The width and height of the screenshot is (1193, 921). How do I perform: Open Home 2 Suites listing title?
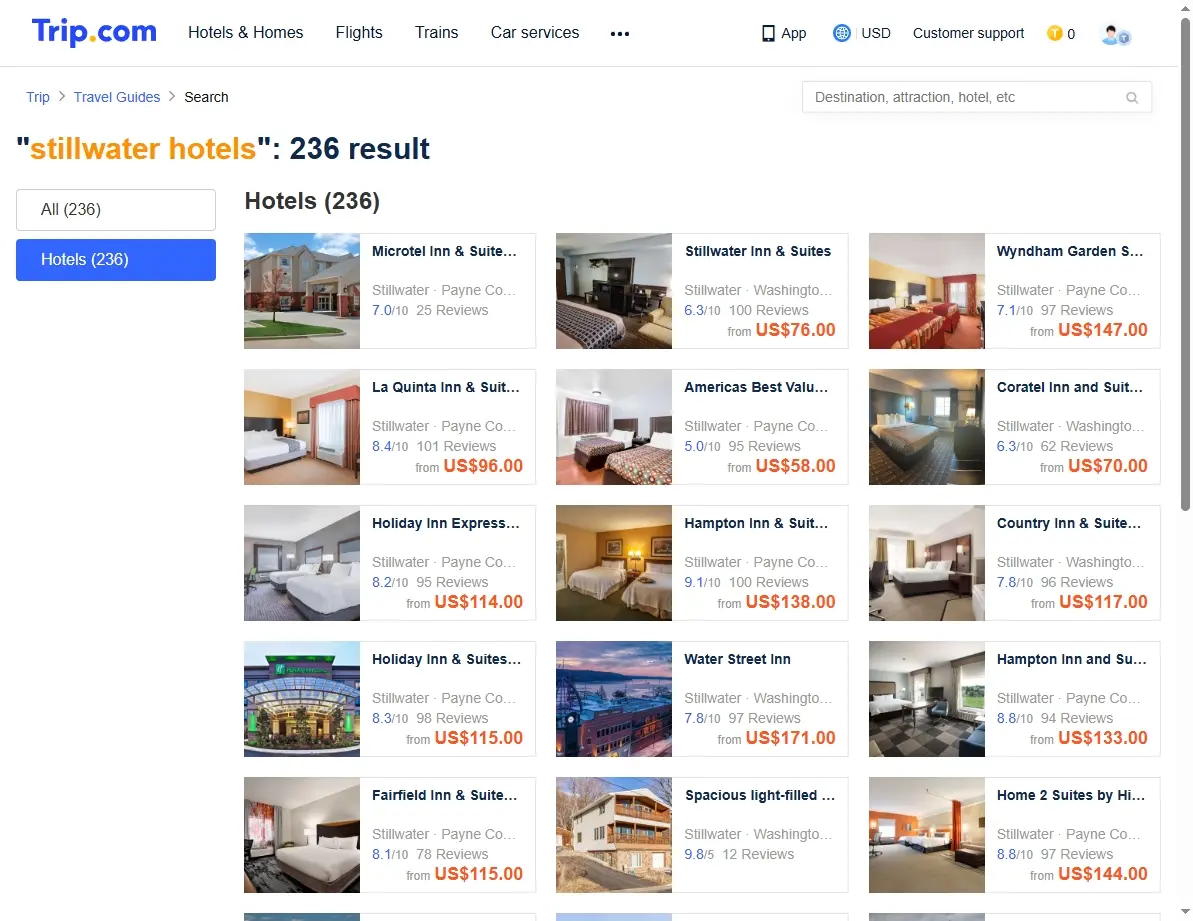point(1071,796)
